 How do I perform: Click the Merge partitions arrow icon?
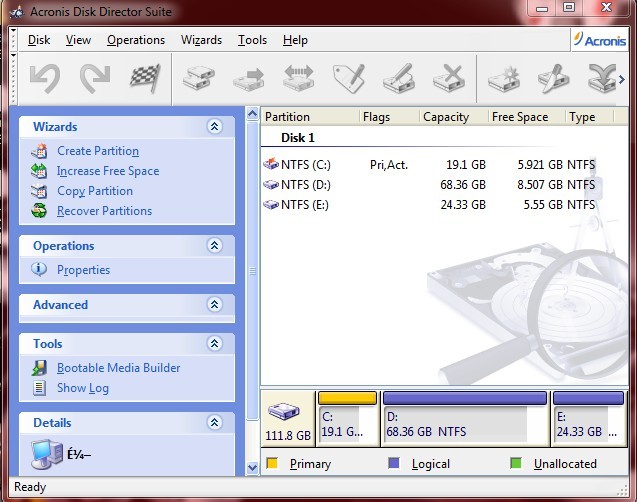[x=602, y=78]
